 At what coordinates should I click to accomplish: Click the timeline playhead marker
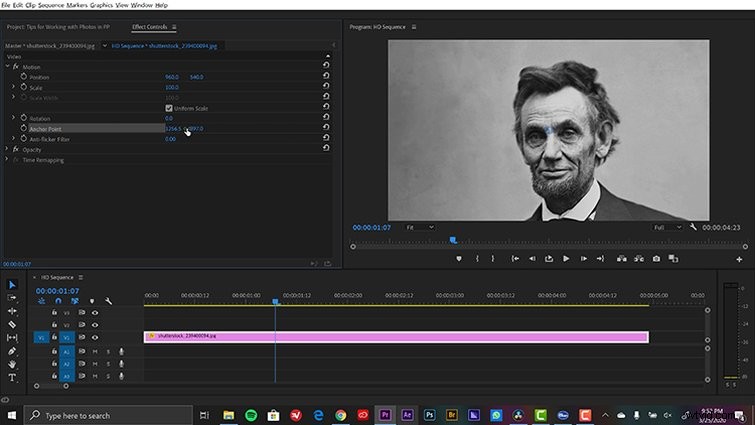tap(275, 301)
